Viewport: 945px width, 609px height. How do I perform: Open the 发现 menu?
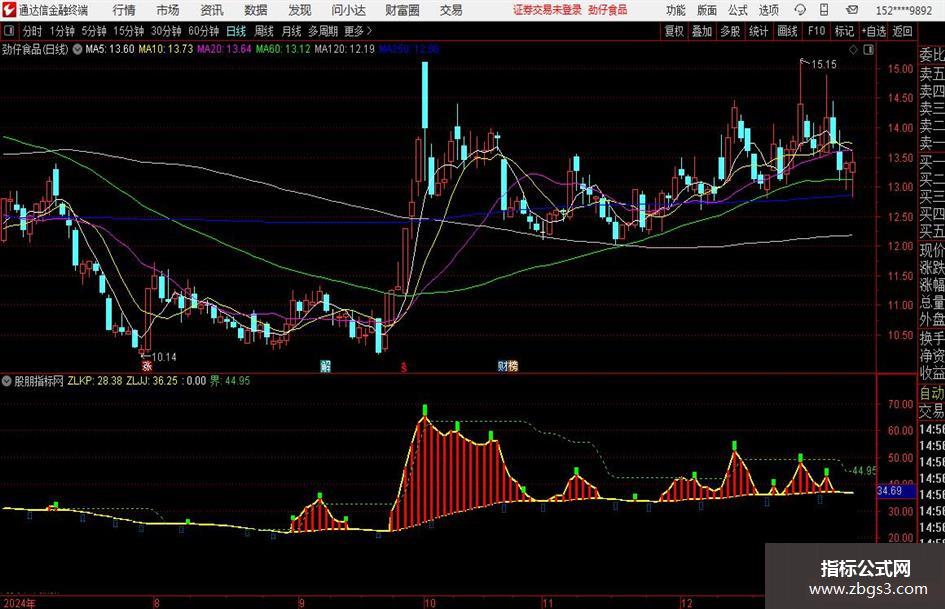299,10
